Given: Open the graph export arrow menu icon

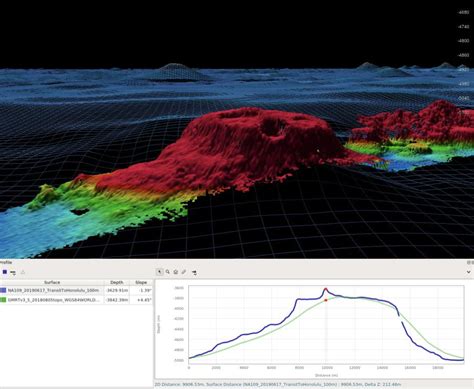Looking at the screenshot, I should (x=194, y=273).
